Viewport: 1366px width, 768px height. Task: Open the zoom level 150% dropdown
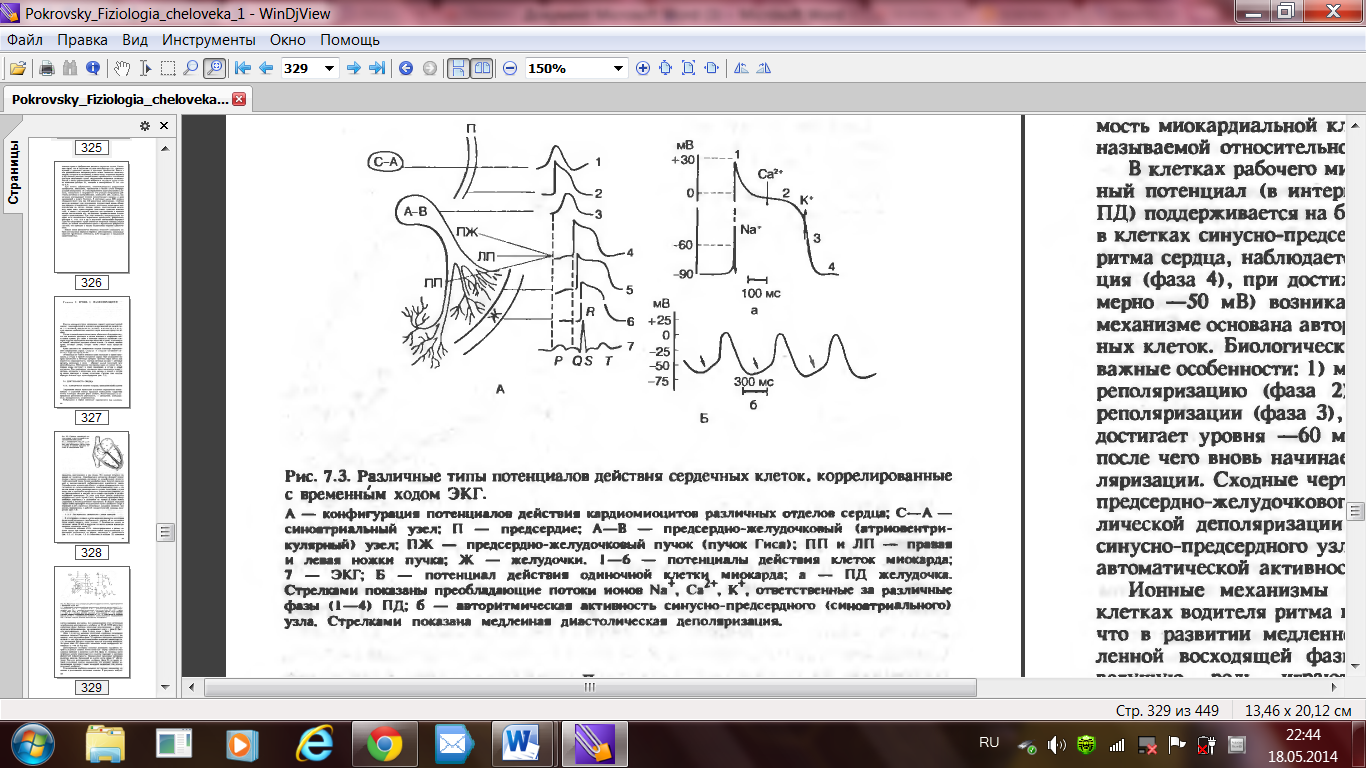619,68
